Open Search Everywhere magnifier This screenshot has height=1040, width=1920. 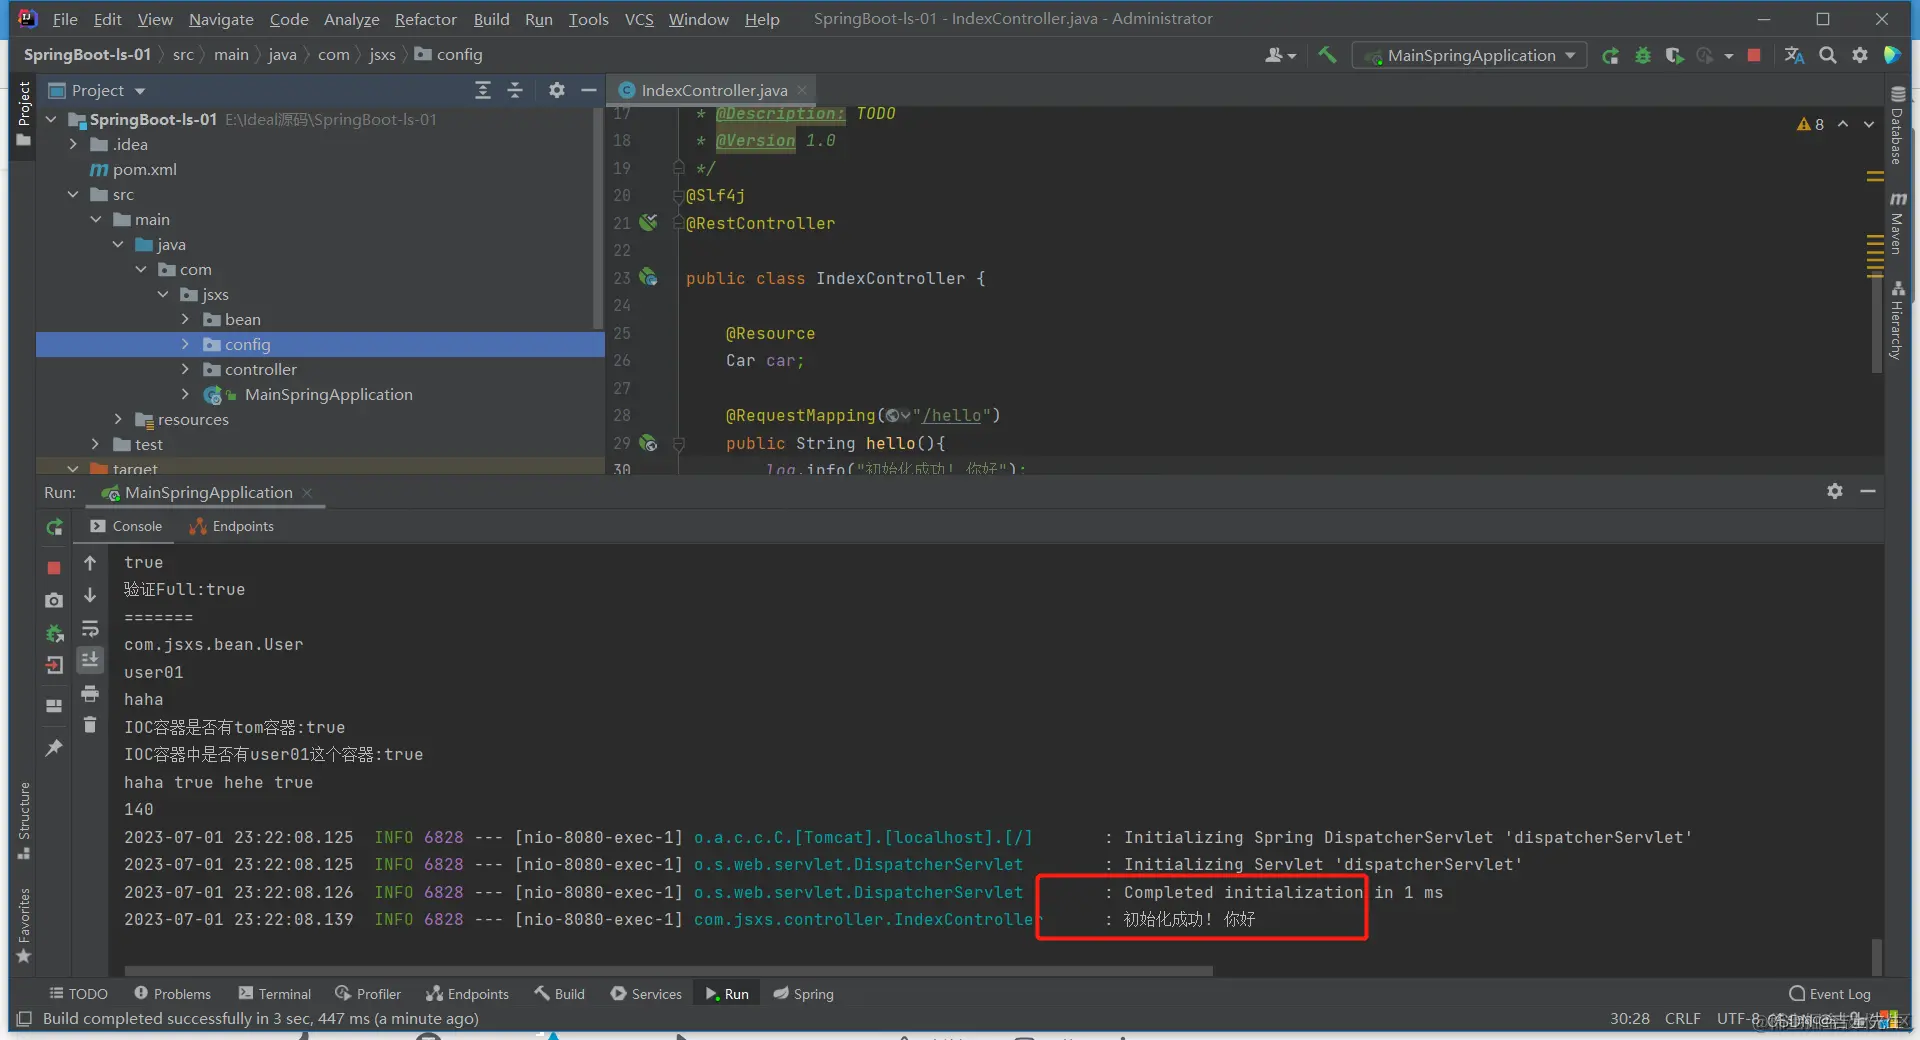[x=1827, y=55]
